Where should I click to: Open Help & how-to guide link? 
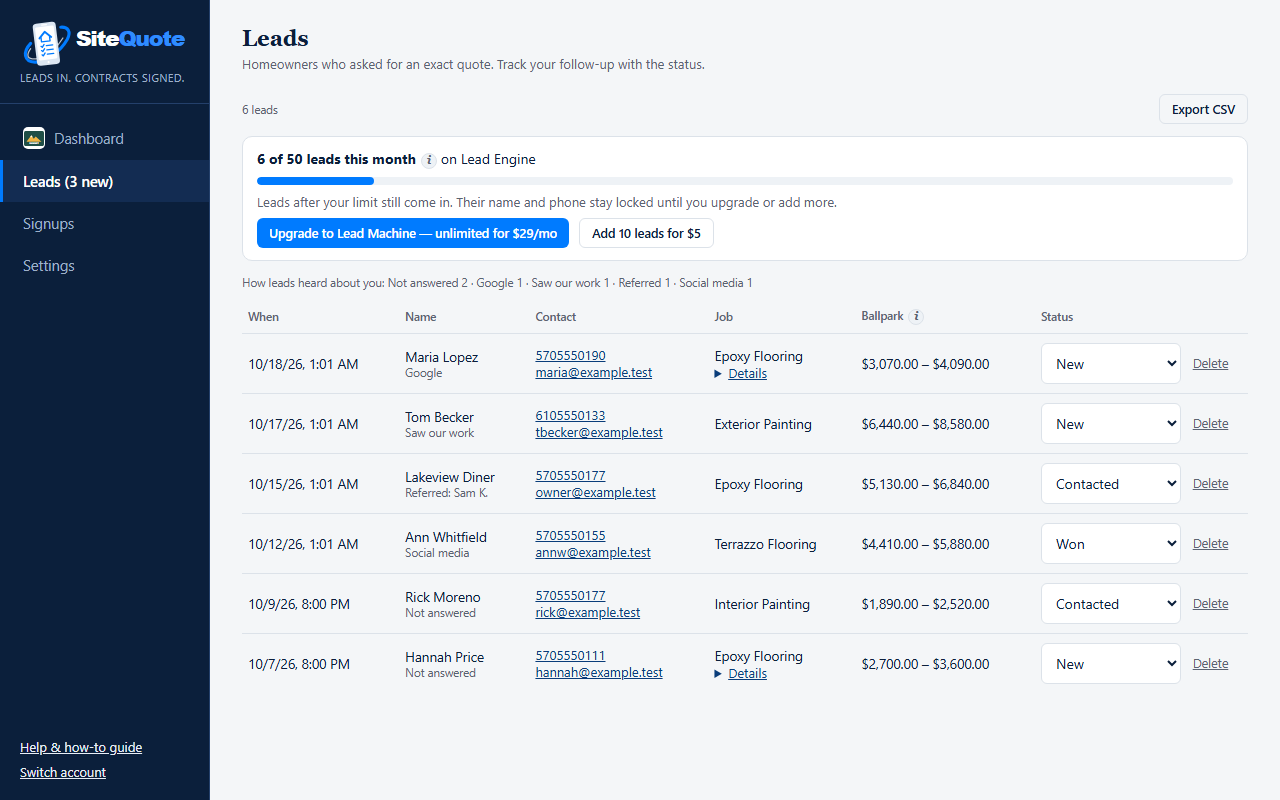tap(81, 748)
